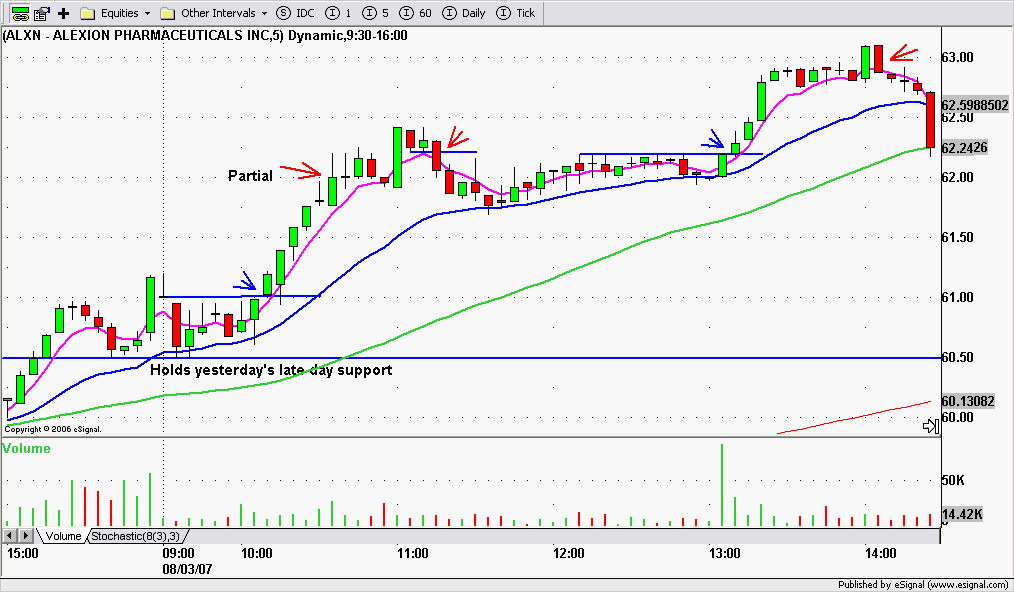
Task: Open the page properties icon
Action: click(43, 13)
